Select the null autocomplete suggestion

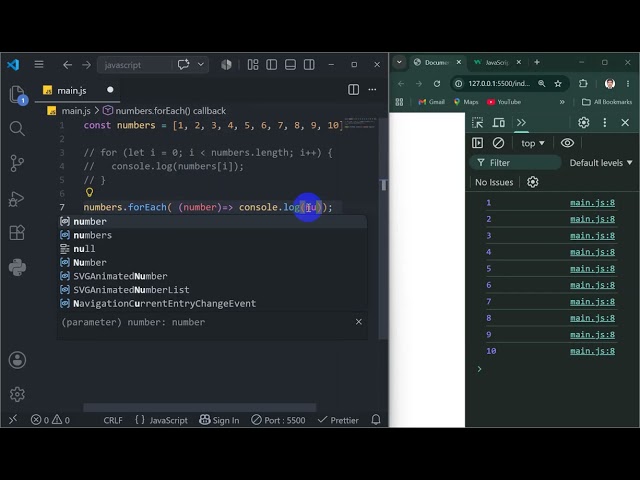(212, 249)
